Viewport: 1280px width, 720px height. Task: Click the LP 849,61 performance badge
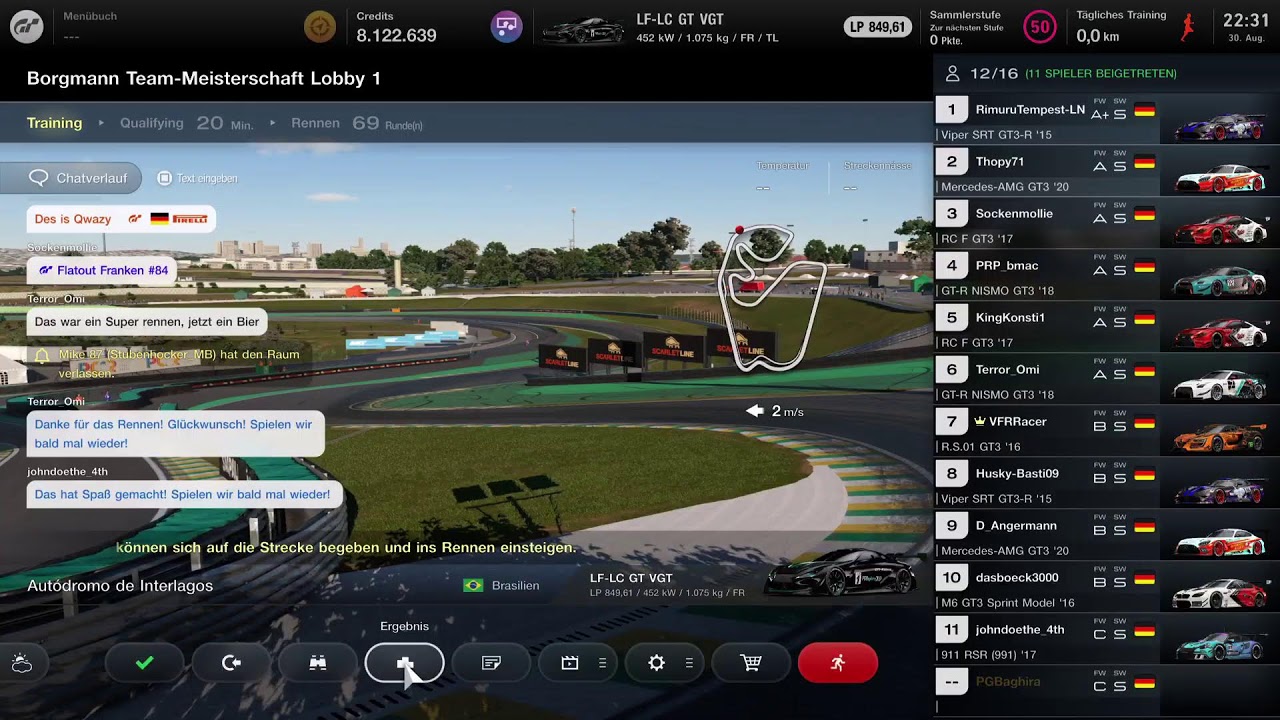[x=879, y=27]
